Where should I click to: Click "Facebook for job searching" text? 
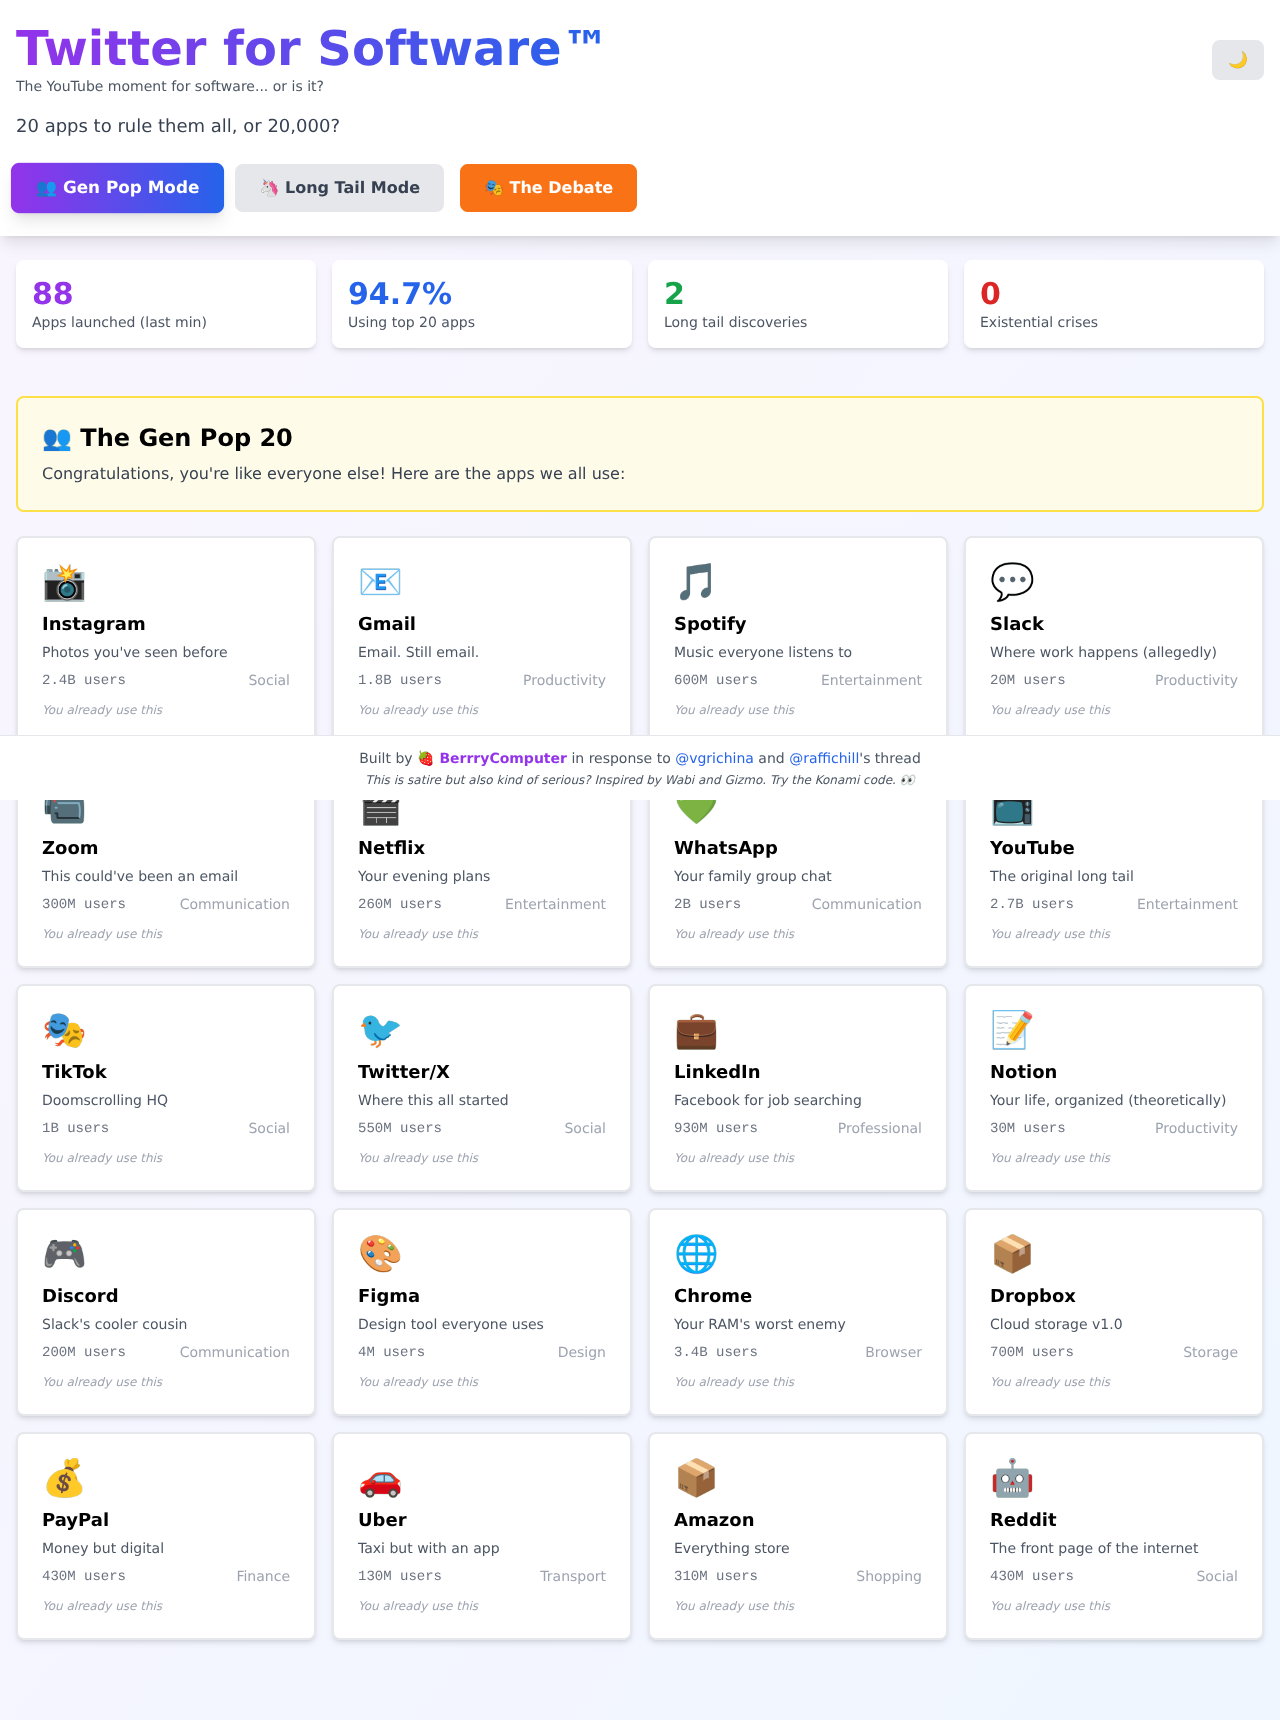767,1100
